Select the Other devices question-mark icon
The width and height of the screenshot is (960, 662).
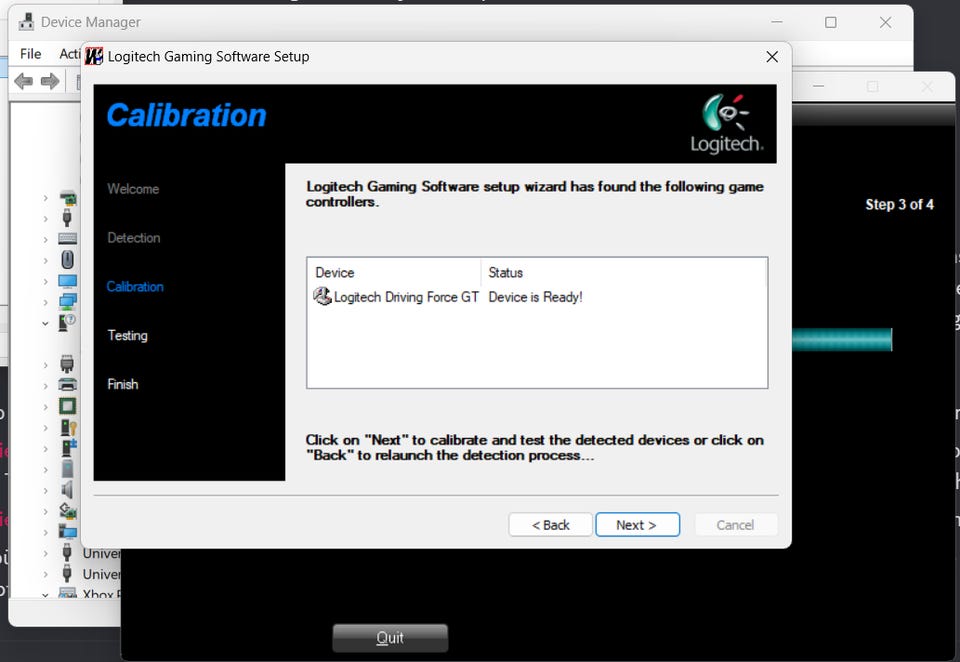[x=67, y=322]
